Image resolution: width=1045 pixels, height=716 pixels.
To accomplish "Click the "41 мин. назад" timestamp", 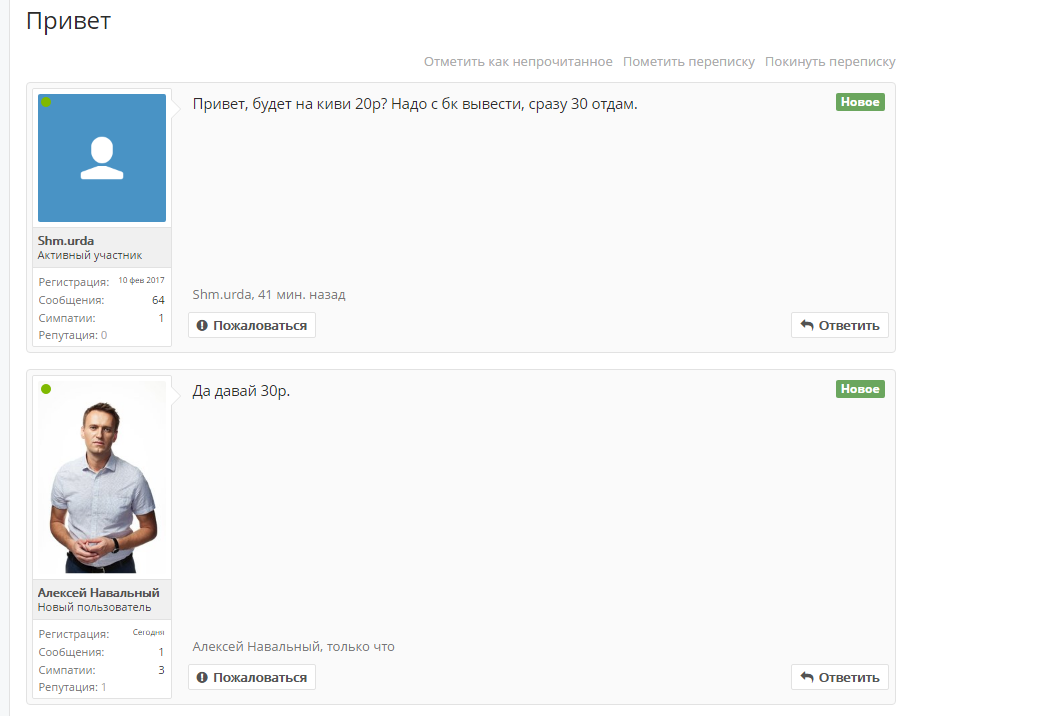I will coord(302,295).
